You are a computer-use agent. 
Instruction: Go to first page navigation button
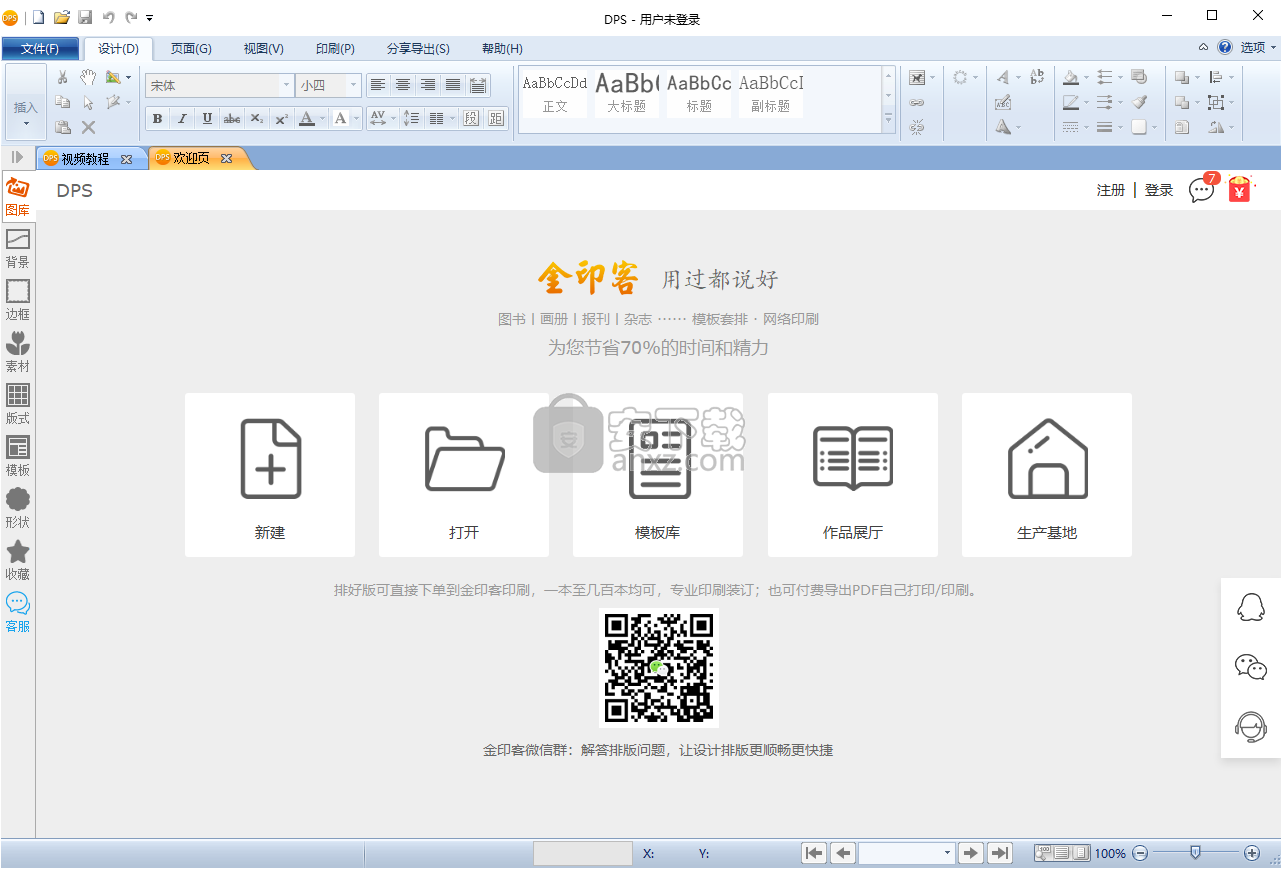tap(815, 853)
